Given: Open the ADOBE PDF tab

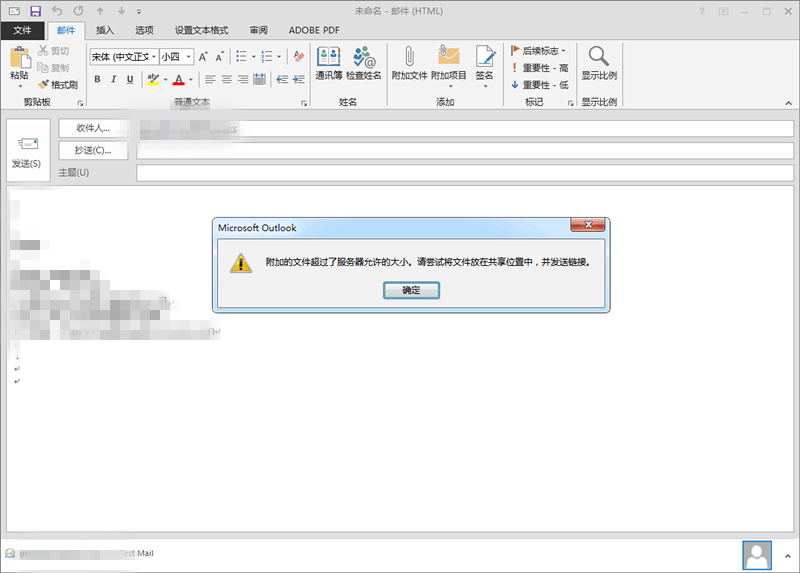Looking at the screenshot, I should coord(314,30).
